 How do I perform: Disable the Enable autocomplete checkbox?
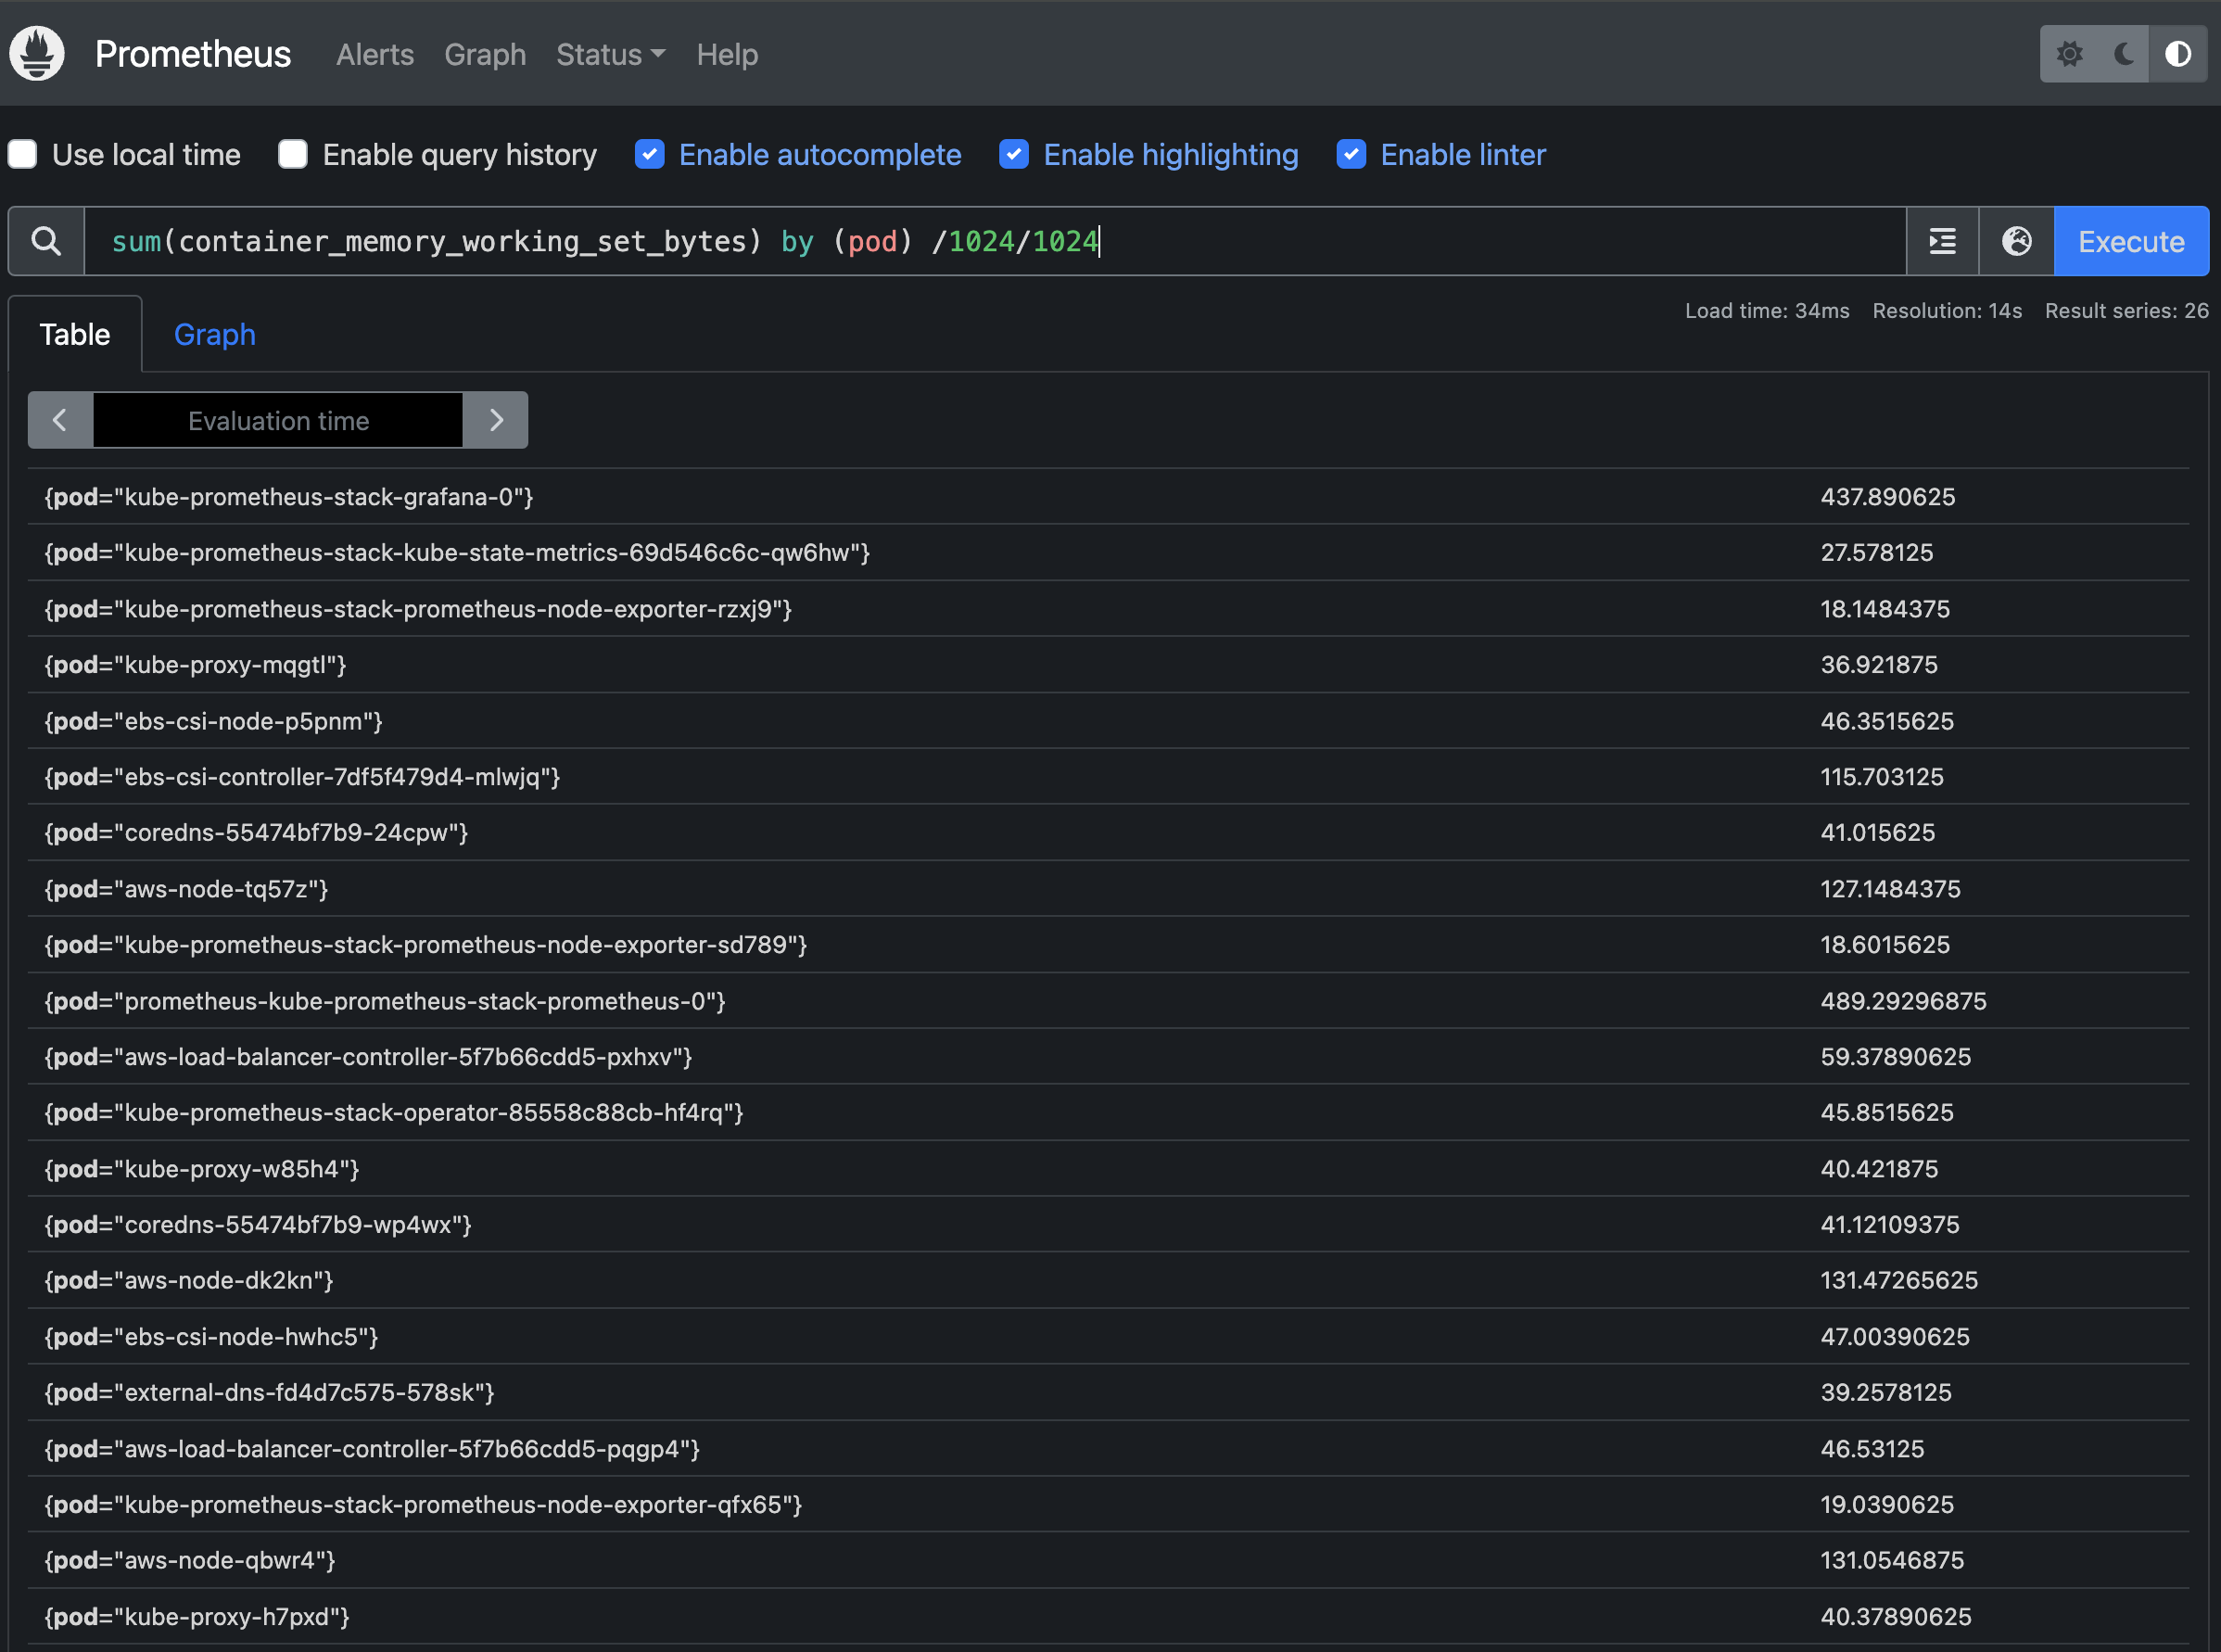tap(650, 155)
